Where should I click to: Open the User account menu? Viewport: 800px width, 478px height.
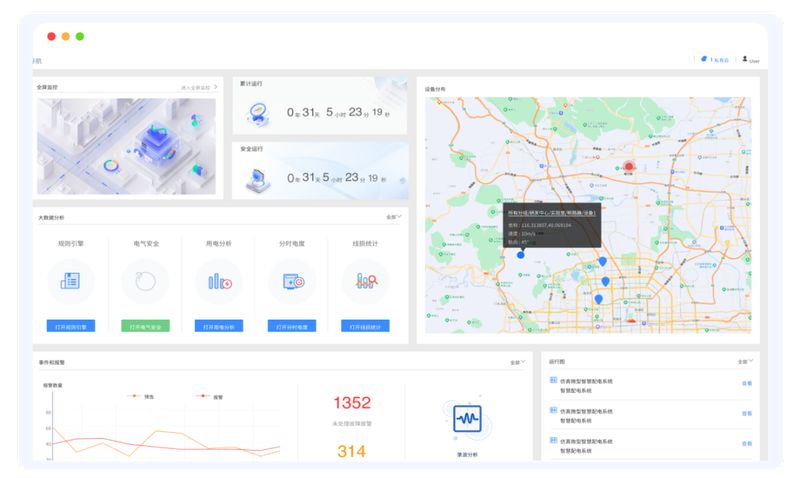coord(750,60)
